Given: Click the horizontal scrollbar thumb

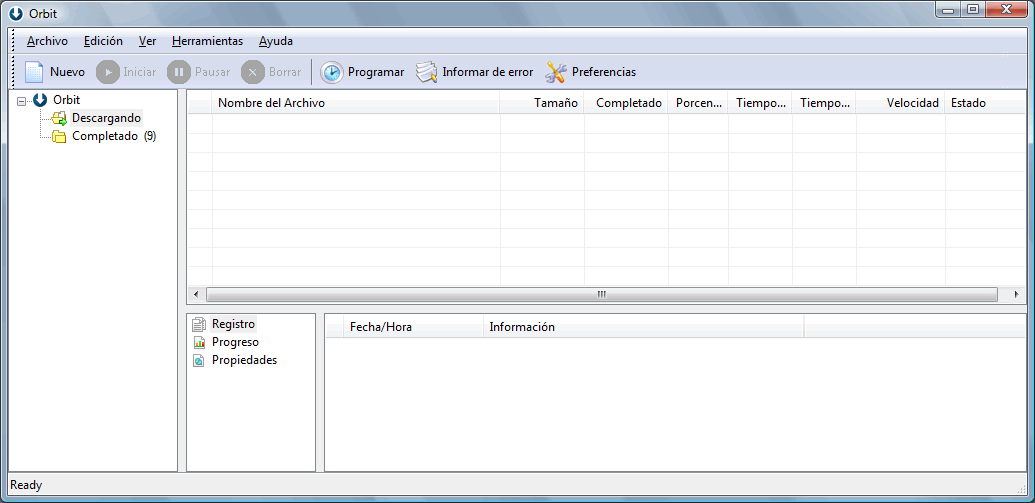Looking at the screenshot, I should tap(601, 294).
